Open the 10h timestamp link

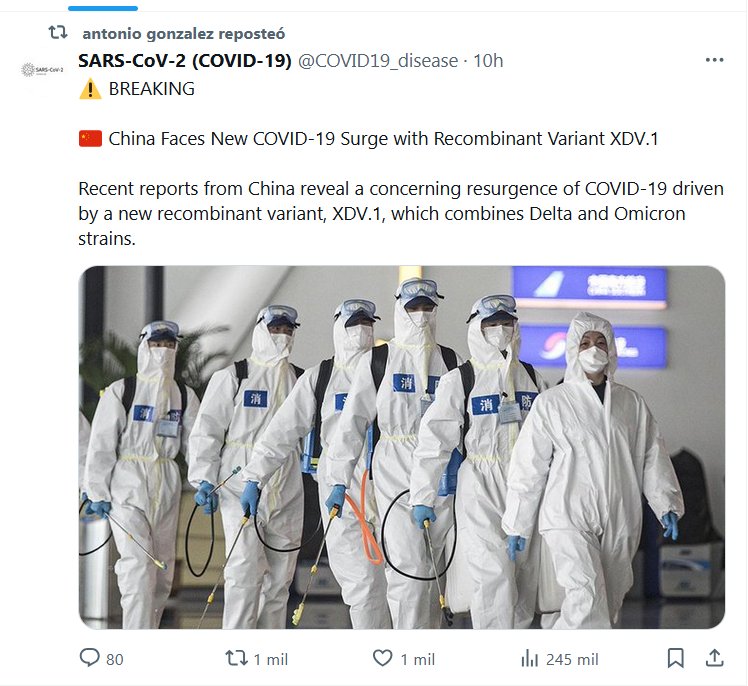(x=488, y=61)
